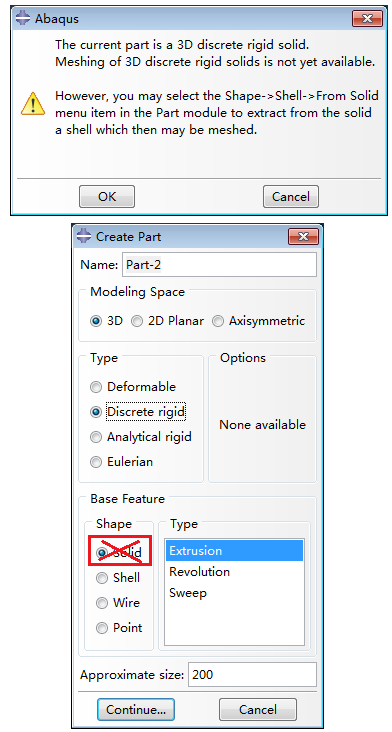Click the Abaqus logo icon in warning dialog title
The height and width of the screenshot is (732, 392).
point(23,18)
